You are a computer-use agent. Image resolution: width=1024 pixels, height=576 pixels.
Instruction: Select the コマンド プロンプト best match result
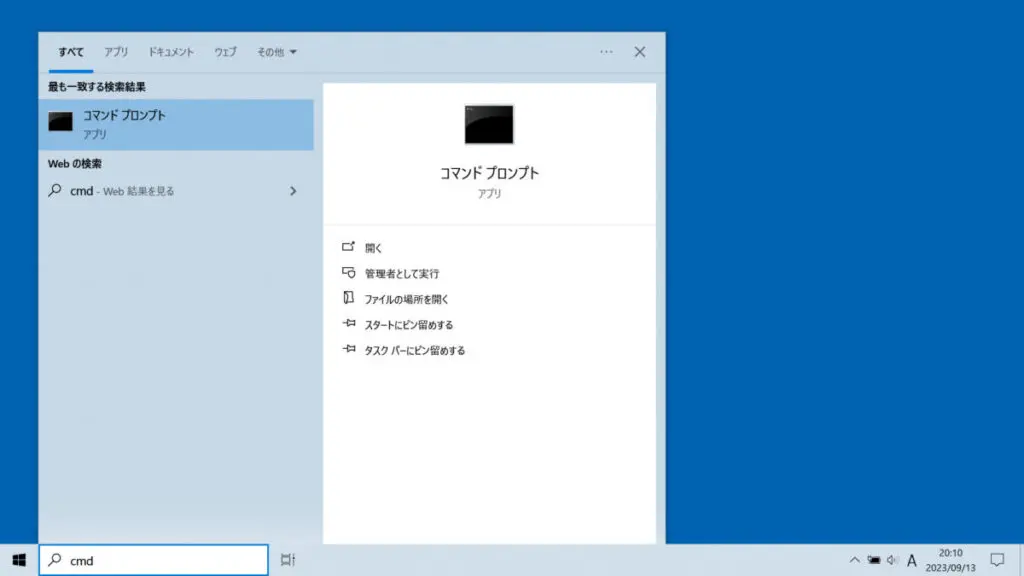176,124
